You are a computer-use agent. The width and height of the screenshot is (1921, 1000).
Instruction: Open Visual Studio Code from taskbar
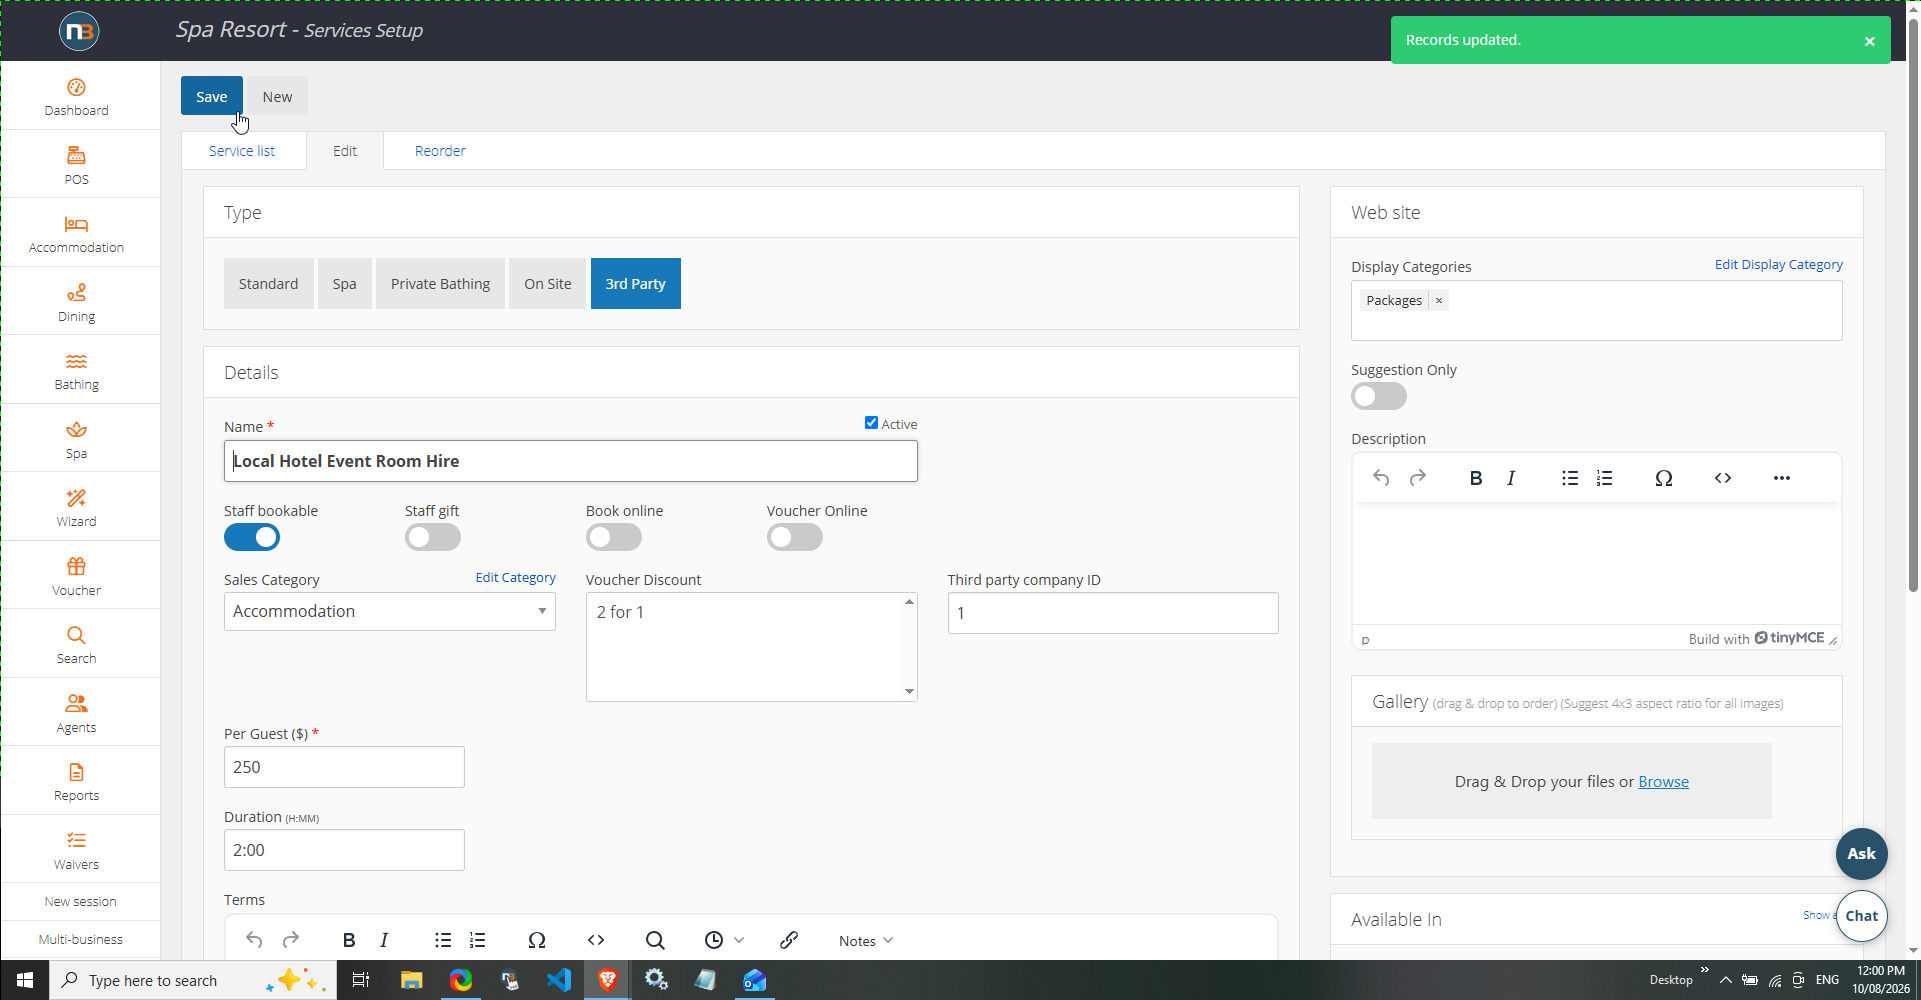[559, 980]
